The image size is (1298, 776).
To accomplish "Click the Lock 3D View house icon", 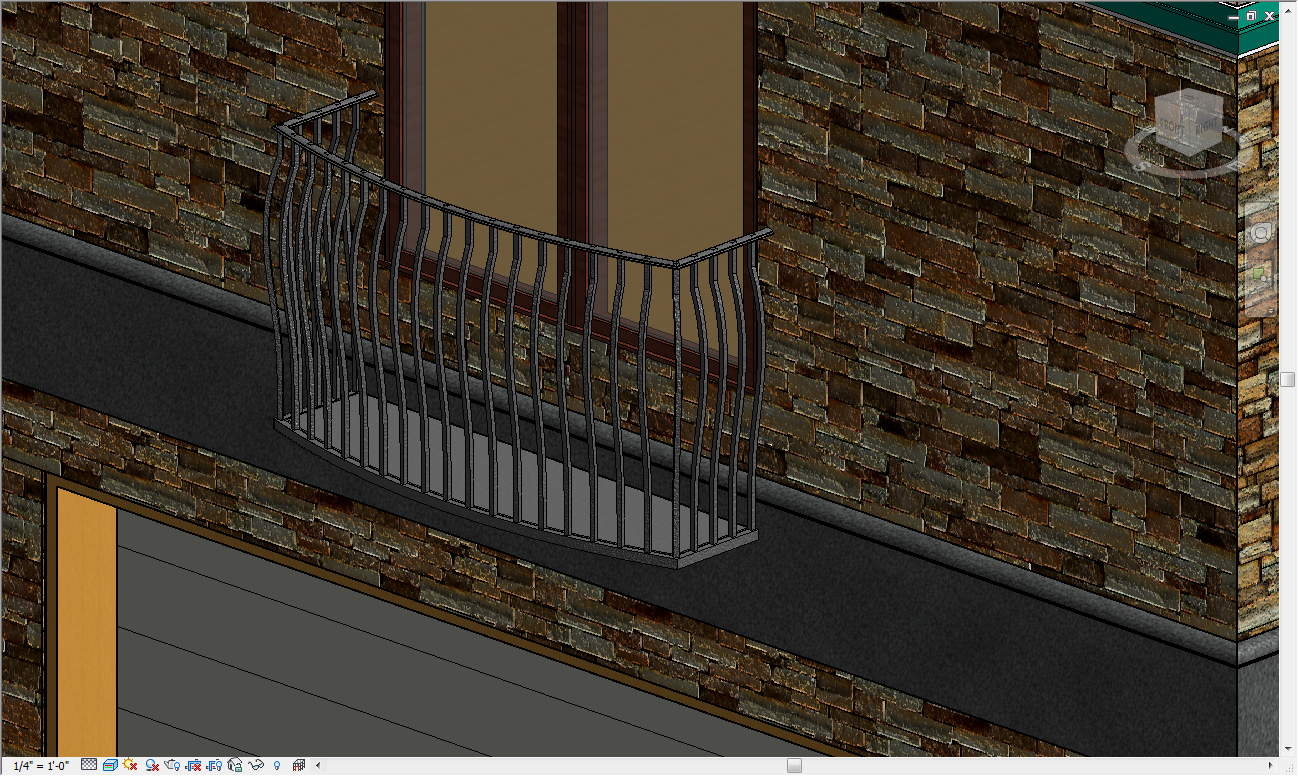I will [x=235, y=766].
